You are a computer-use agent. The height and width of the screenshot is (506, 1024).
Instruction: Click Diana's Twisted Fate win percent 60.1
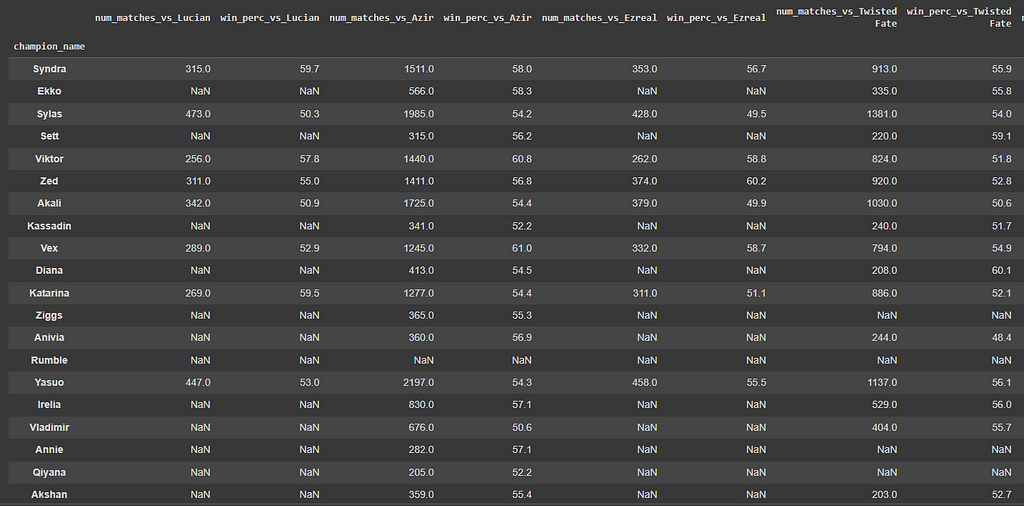coord(1001,271)
